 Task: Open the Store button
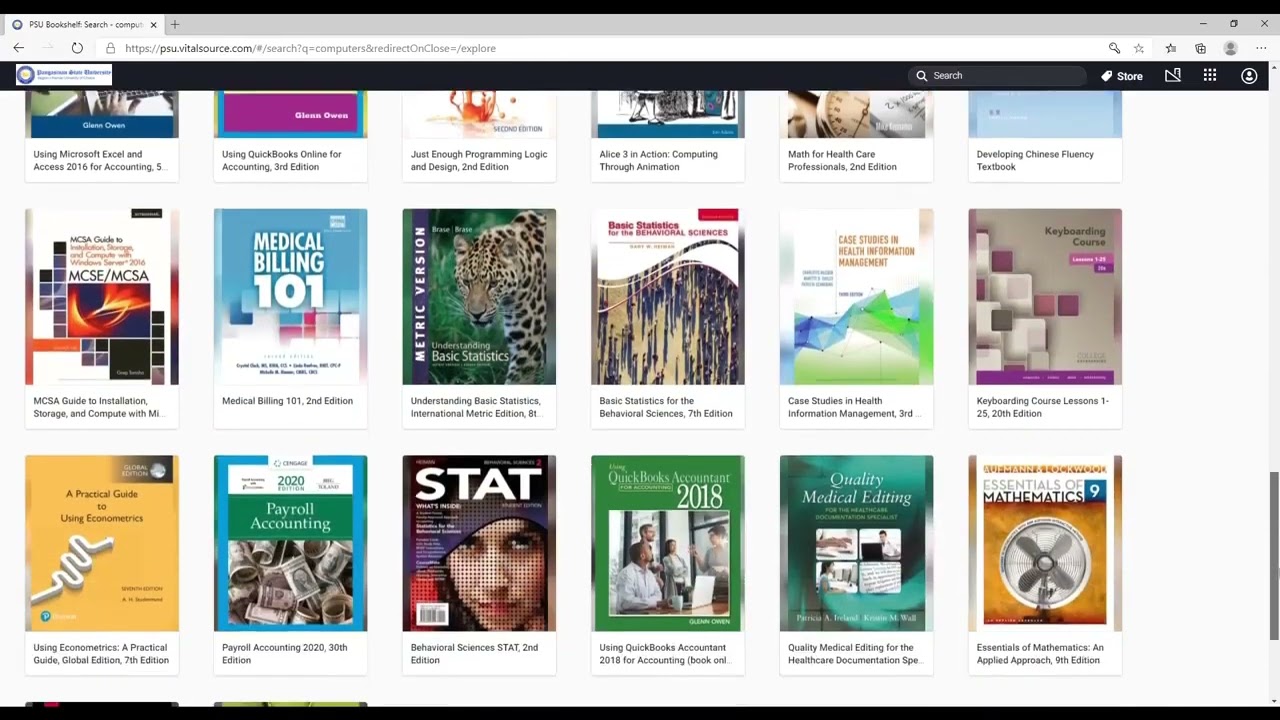tap(1122, 76)
